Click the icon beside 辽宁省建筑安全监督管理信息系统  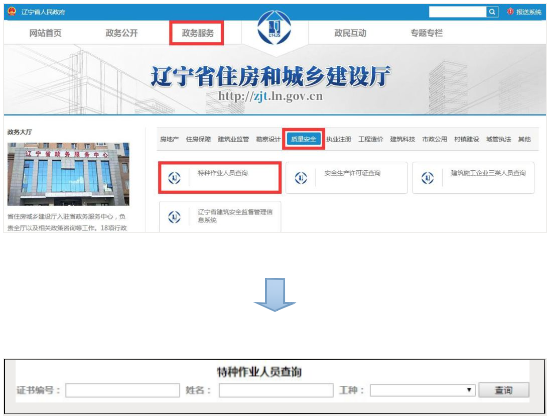pyautogui.click(x=174, y=217)
